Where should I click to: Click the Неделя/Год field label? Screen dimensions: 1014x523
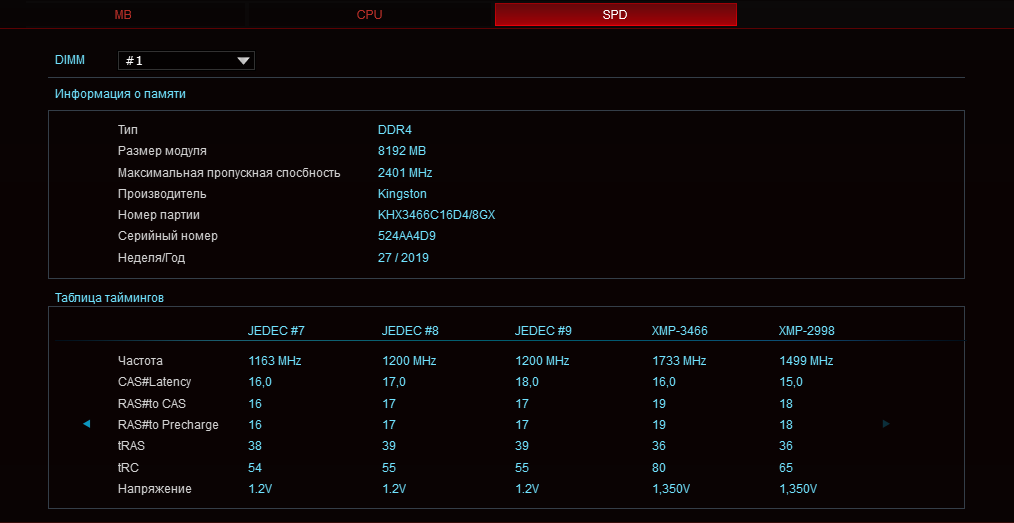[151, 258]
